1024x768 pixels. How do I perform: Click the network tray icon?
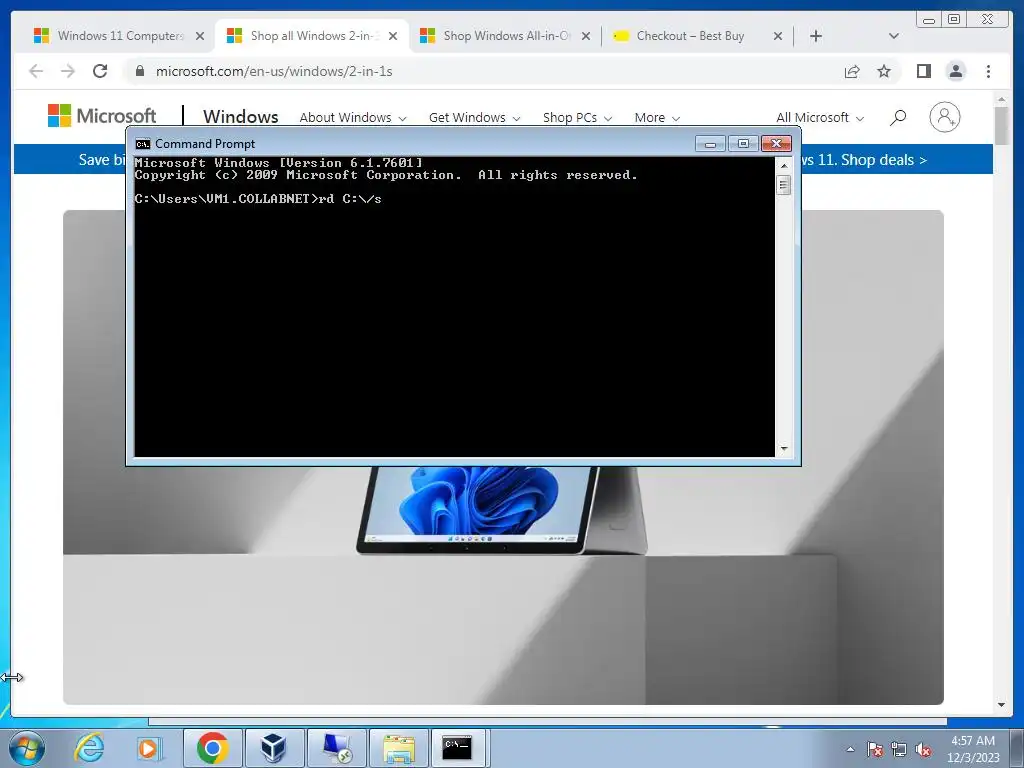pos(899,750)
